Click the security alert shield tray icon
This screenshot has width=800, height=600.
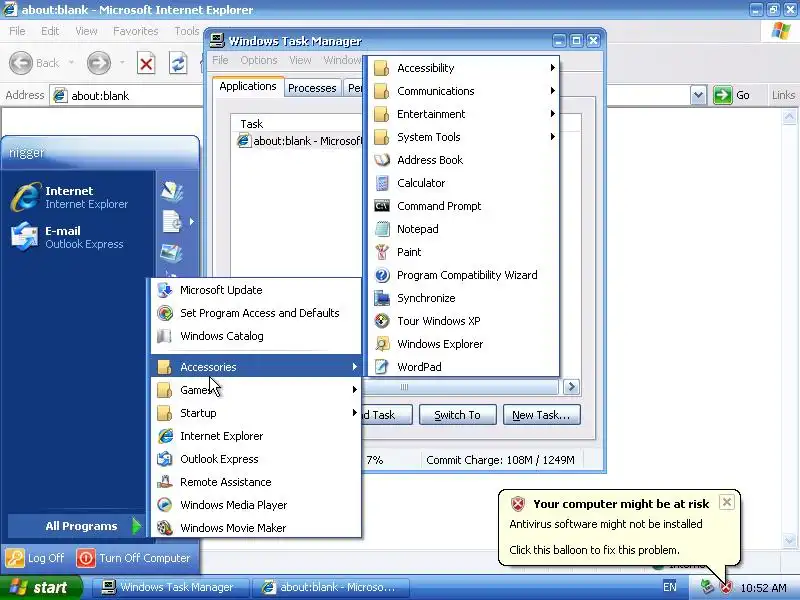(x=726, y=587)
